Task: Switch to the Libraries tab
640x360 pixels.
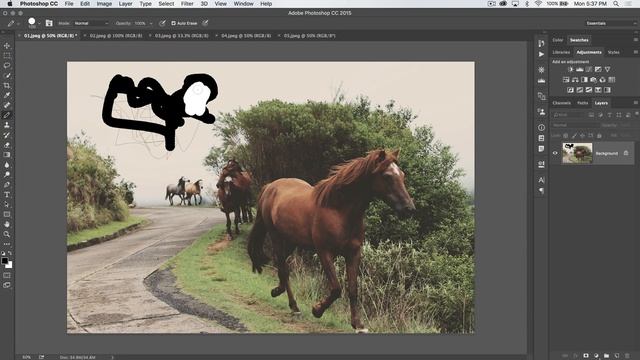Action: (561, 52)
